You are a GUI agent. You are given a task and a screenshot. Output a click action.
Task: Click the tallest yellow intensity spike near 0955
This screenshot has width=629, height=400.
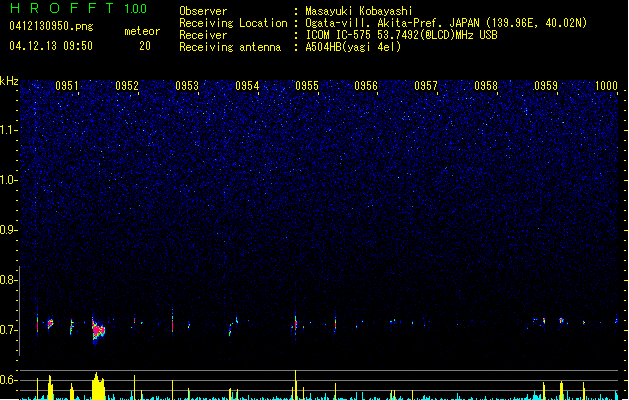point(296,384)
